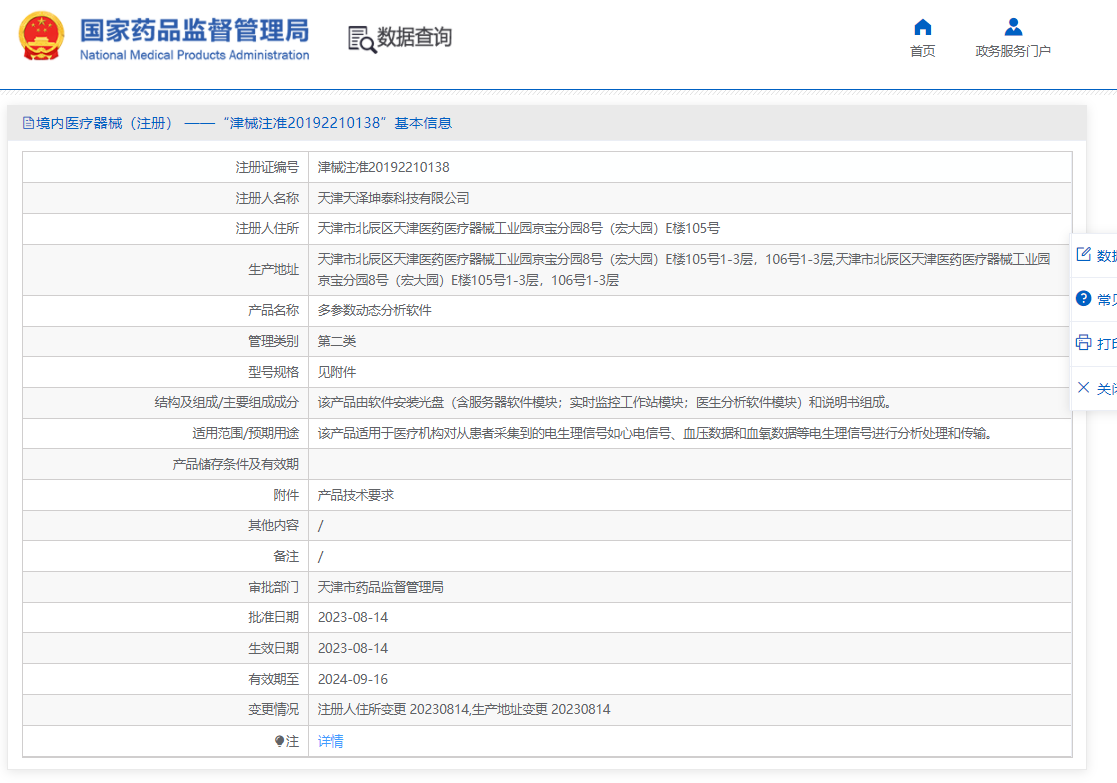The image size is (1117, 783).
Task: Click the 适用范围/预期用途 description text
Action: pos(655,433)
